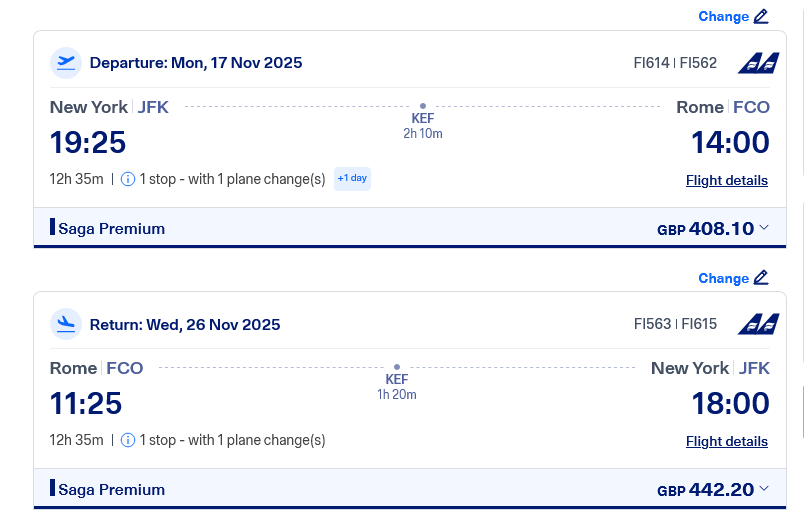Click the takeoff plane icon by Departure
Viewport: 804px width, 523px height.
[66, 62]
